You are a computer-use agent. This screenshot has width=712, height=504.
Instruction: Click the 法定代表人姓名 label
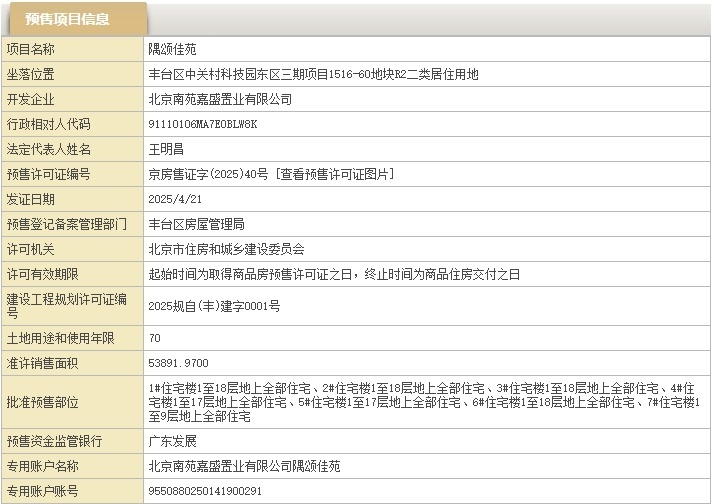49,149
